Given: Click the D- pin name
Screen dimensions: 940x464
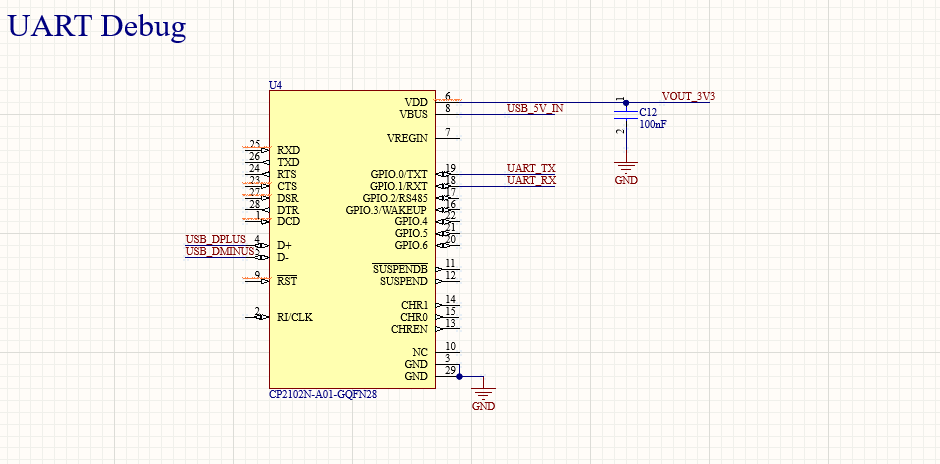Looking at the screenshot, I should (x=283, y=258).
